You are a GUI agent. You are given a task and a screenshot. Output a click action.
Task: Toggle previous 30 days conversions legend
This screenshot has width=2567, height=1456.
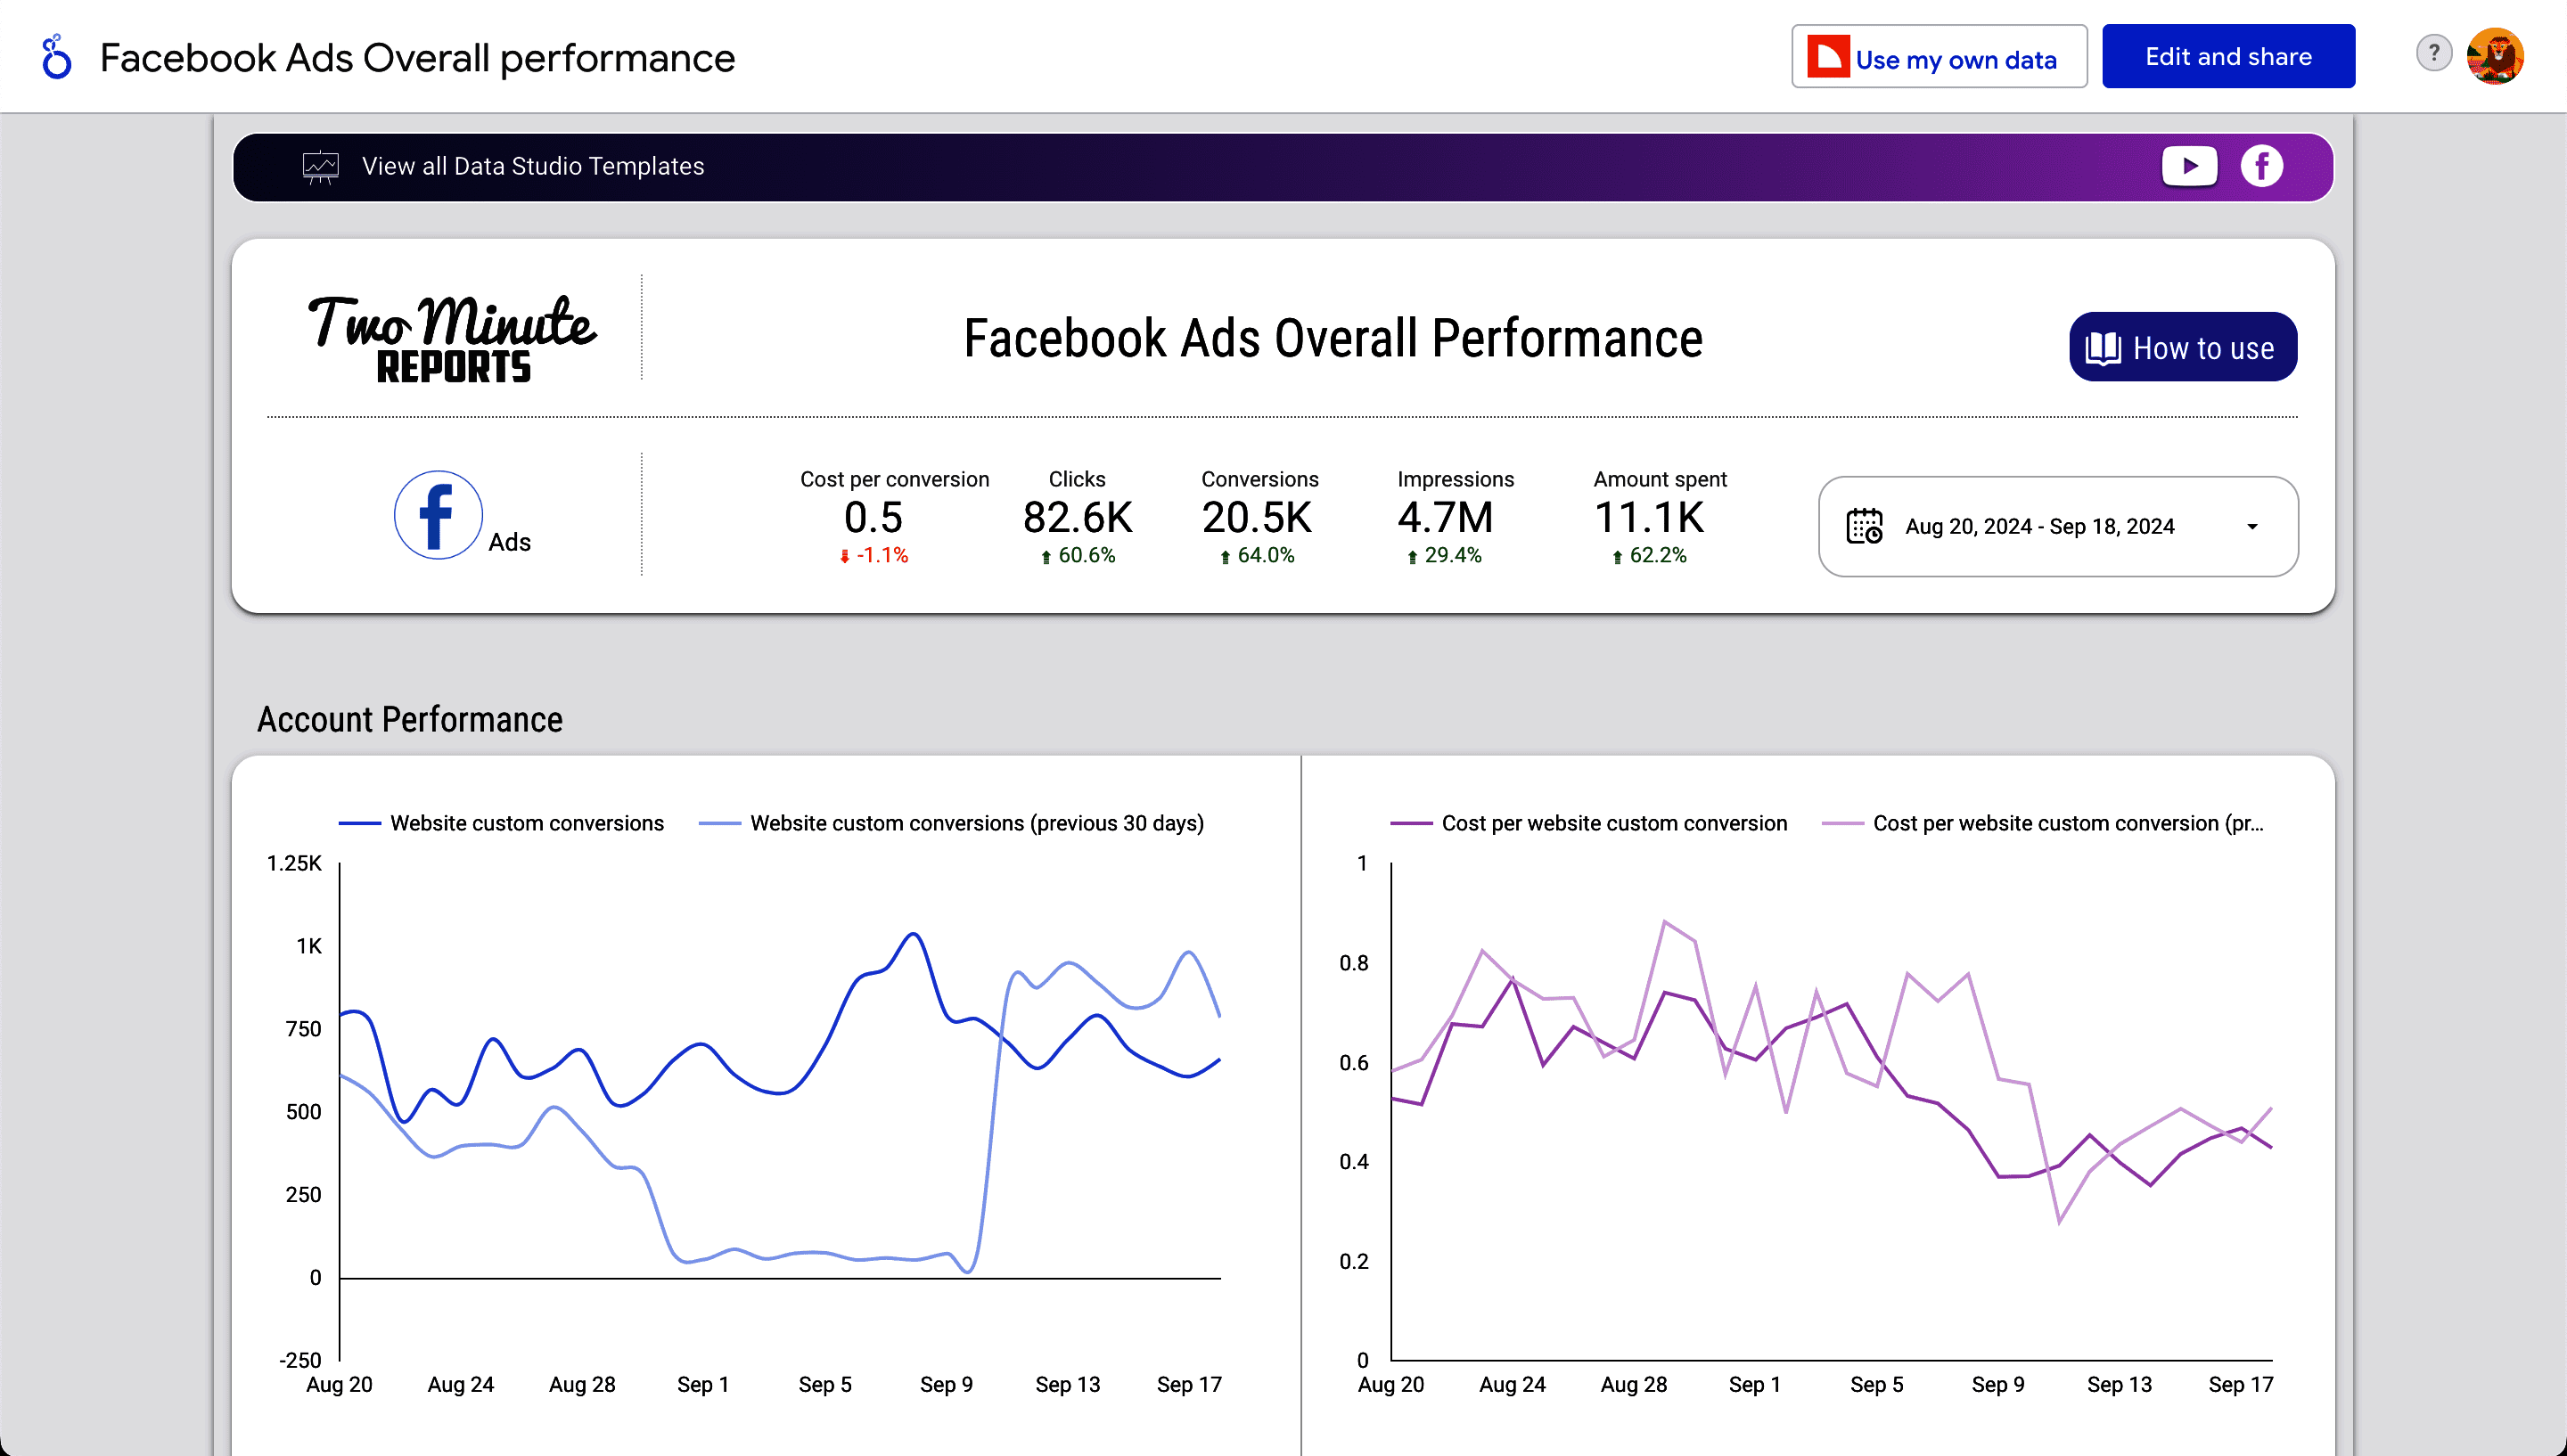coord(976,823)
